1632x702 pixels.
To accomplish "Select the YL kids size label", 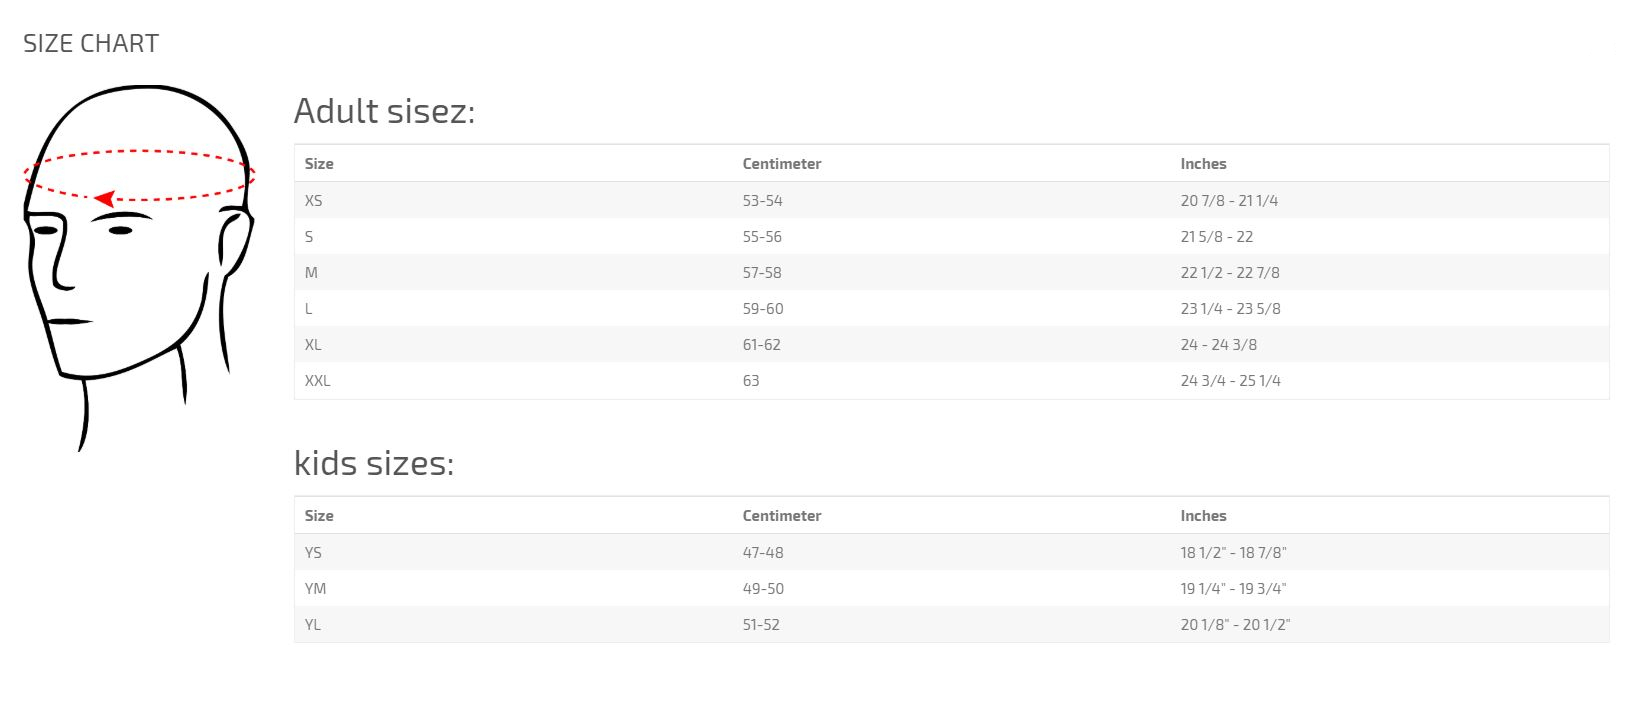I will [313, 625].
